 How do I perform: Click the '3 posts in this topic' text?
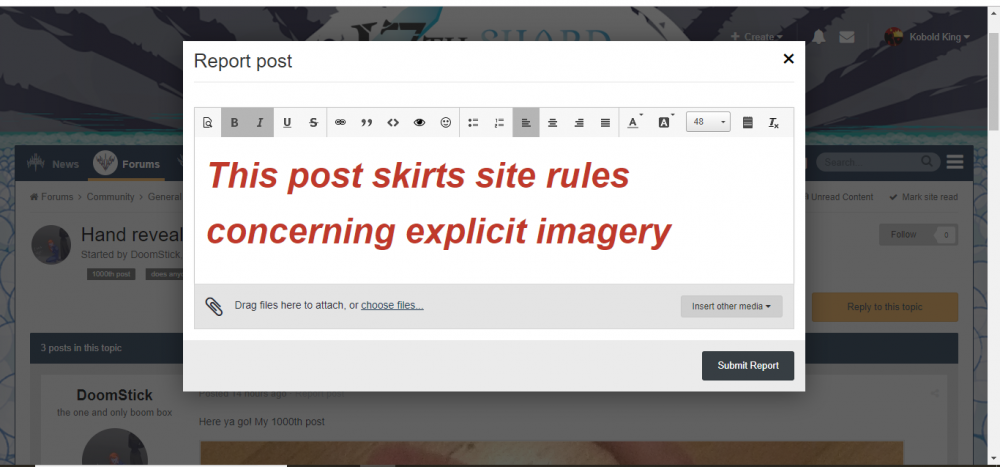click(x=81, y=348)
